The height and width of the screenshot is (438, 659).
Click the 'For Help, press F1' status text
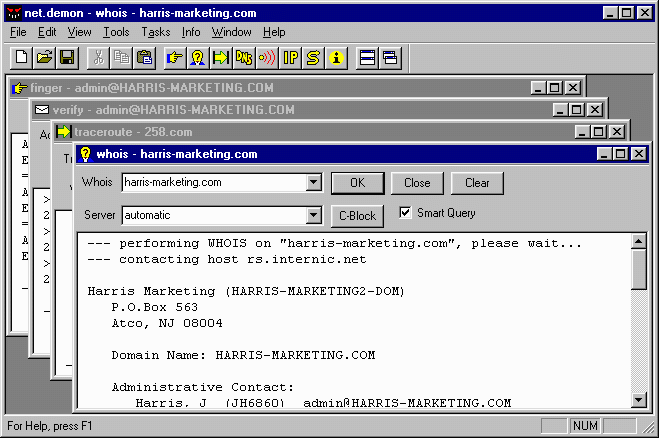point(50,426)
